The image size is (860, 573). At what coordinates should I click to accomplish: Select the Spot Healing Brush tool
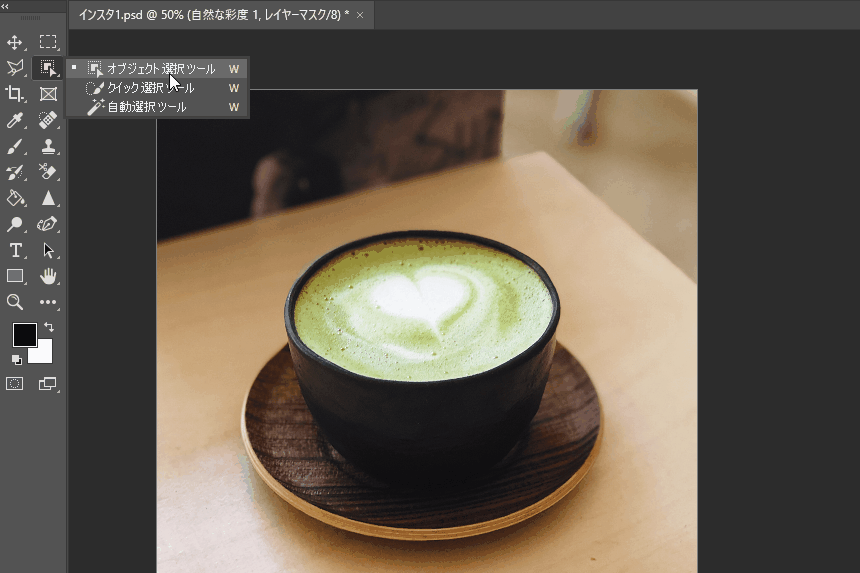click(48, 120)
